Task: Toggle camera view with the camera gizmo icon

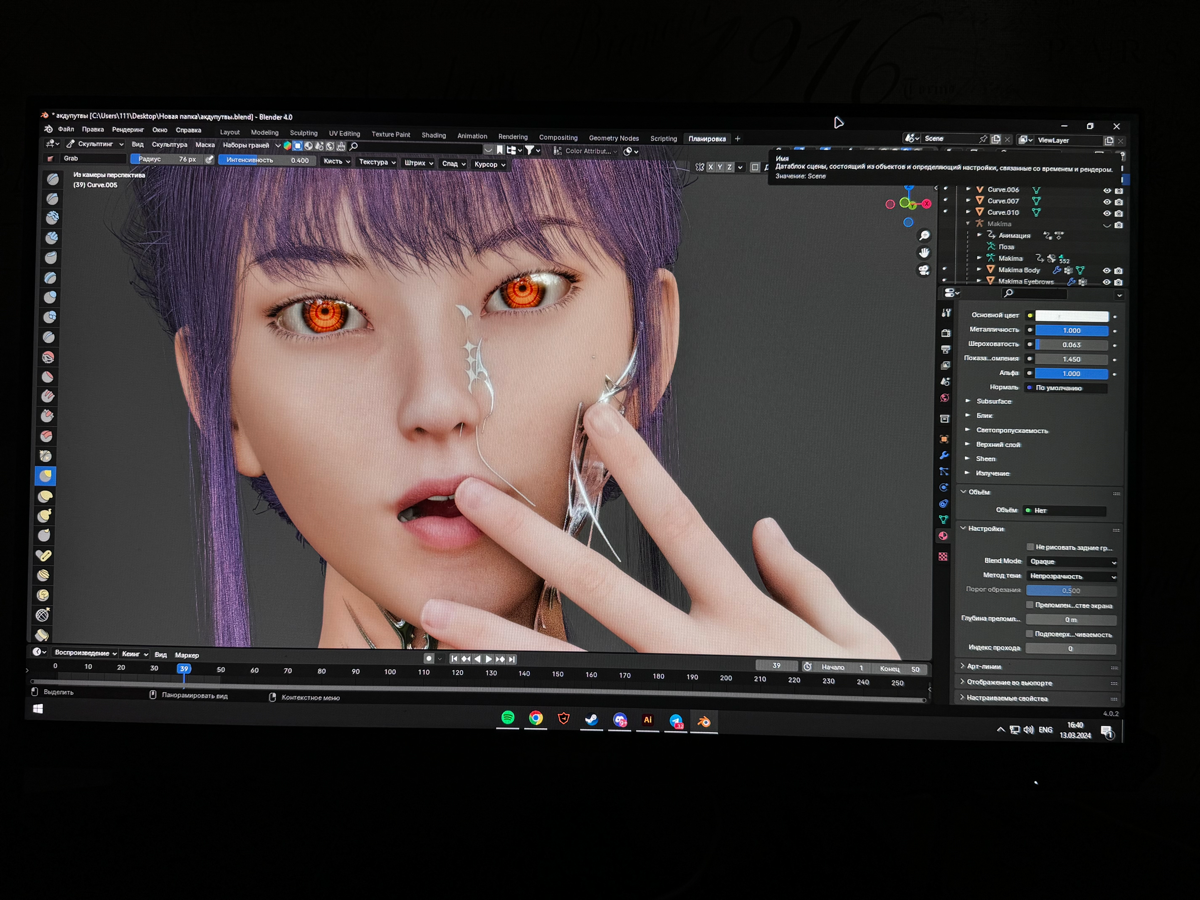Action: 924,270
